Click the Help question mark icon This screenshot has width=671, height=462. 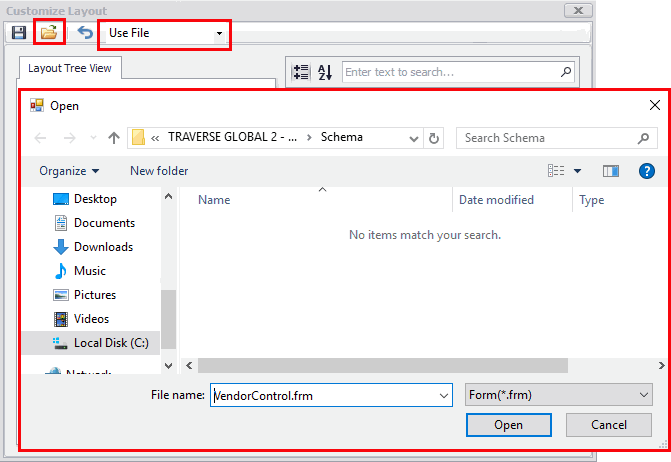[646, 171]
